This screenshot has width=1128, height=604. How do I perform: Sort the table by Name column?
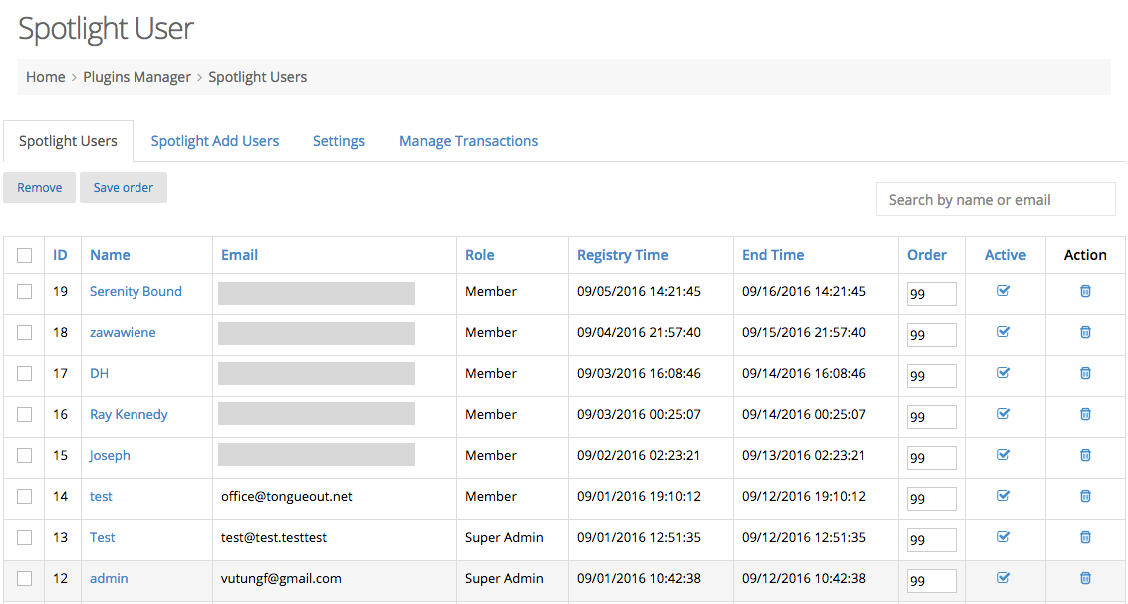[x=110, y=255]
